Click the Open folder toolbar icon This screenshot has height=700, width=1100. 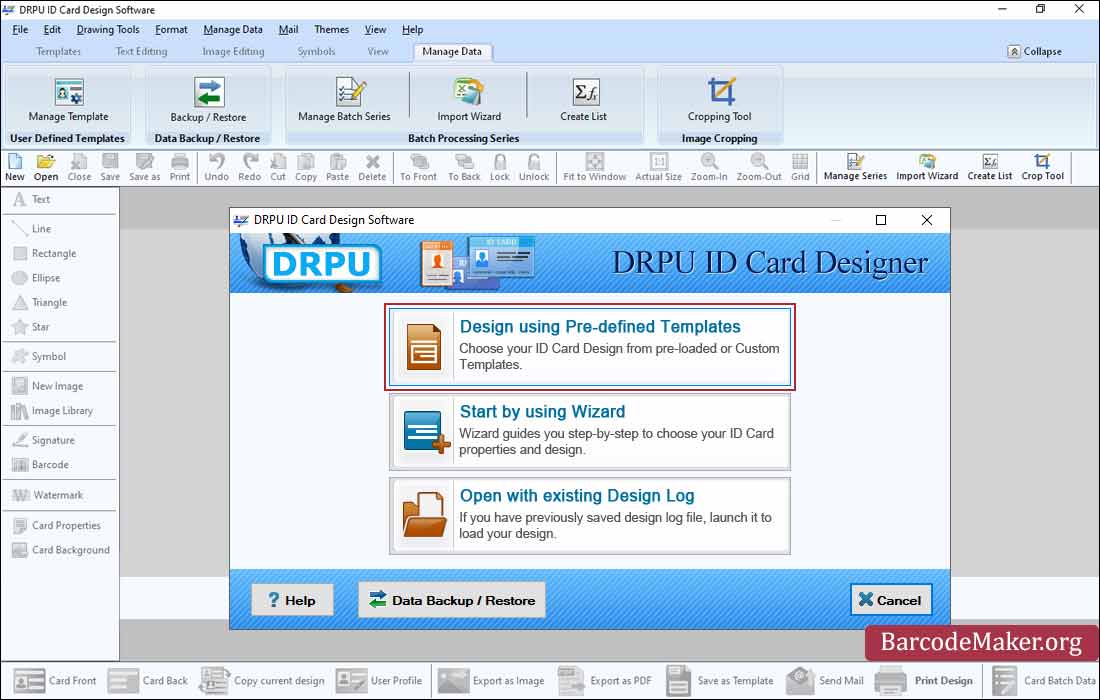[46, 168]
